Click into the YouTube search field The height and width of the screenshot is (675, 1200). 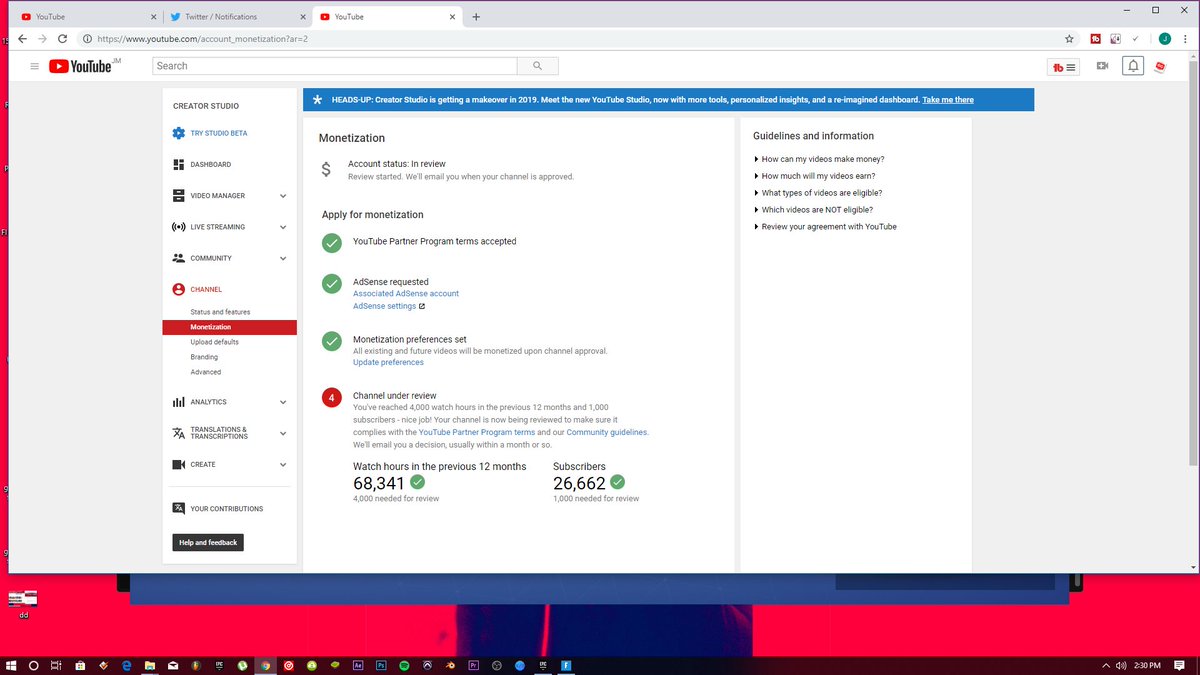pos(335,66)
